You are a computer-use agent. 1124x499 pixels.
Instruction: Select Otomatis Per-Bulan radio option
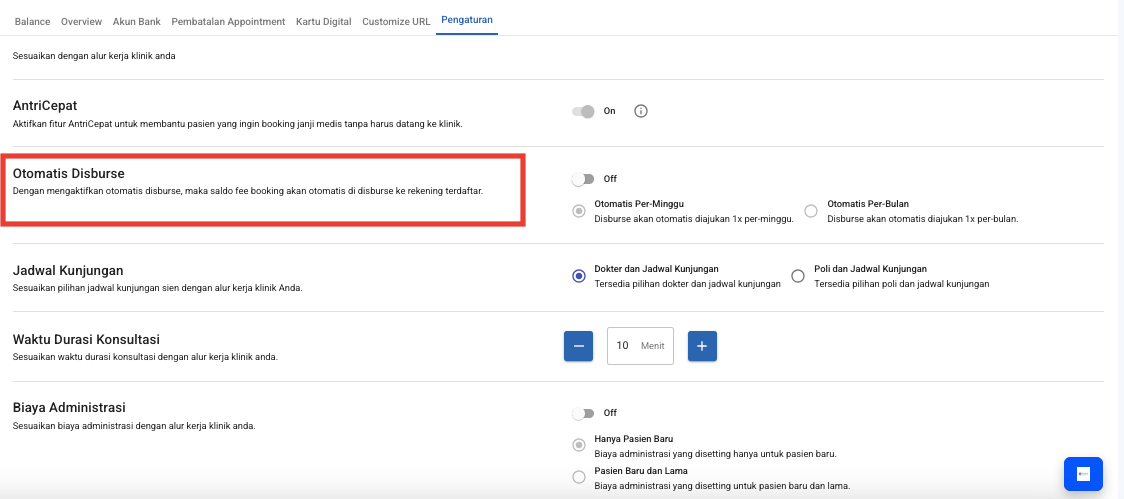click(x=811, y=211)
